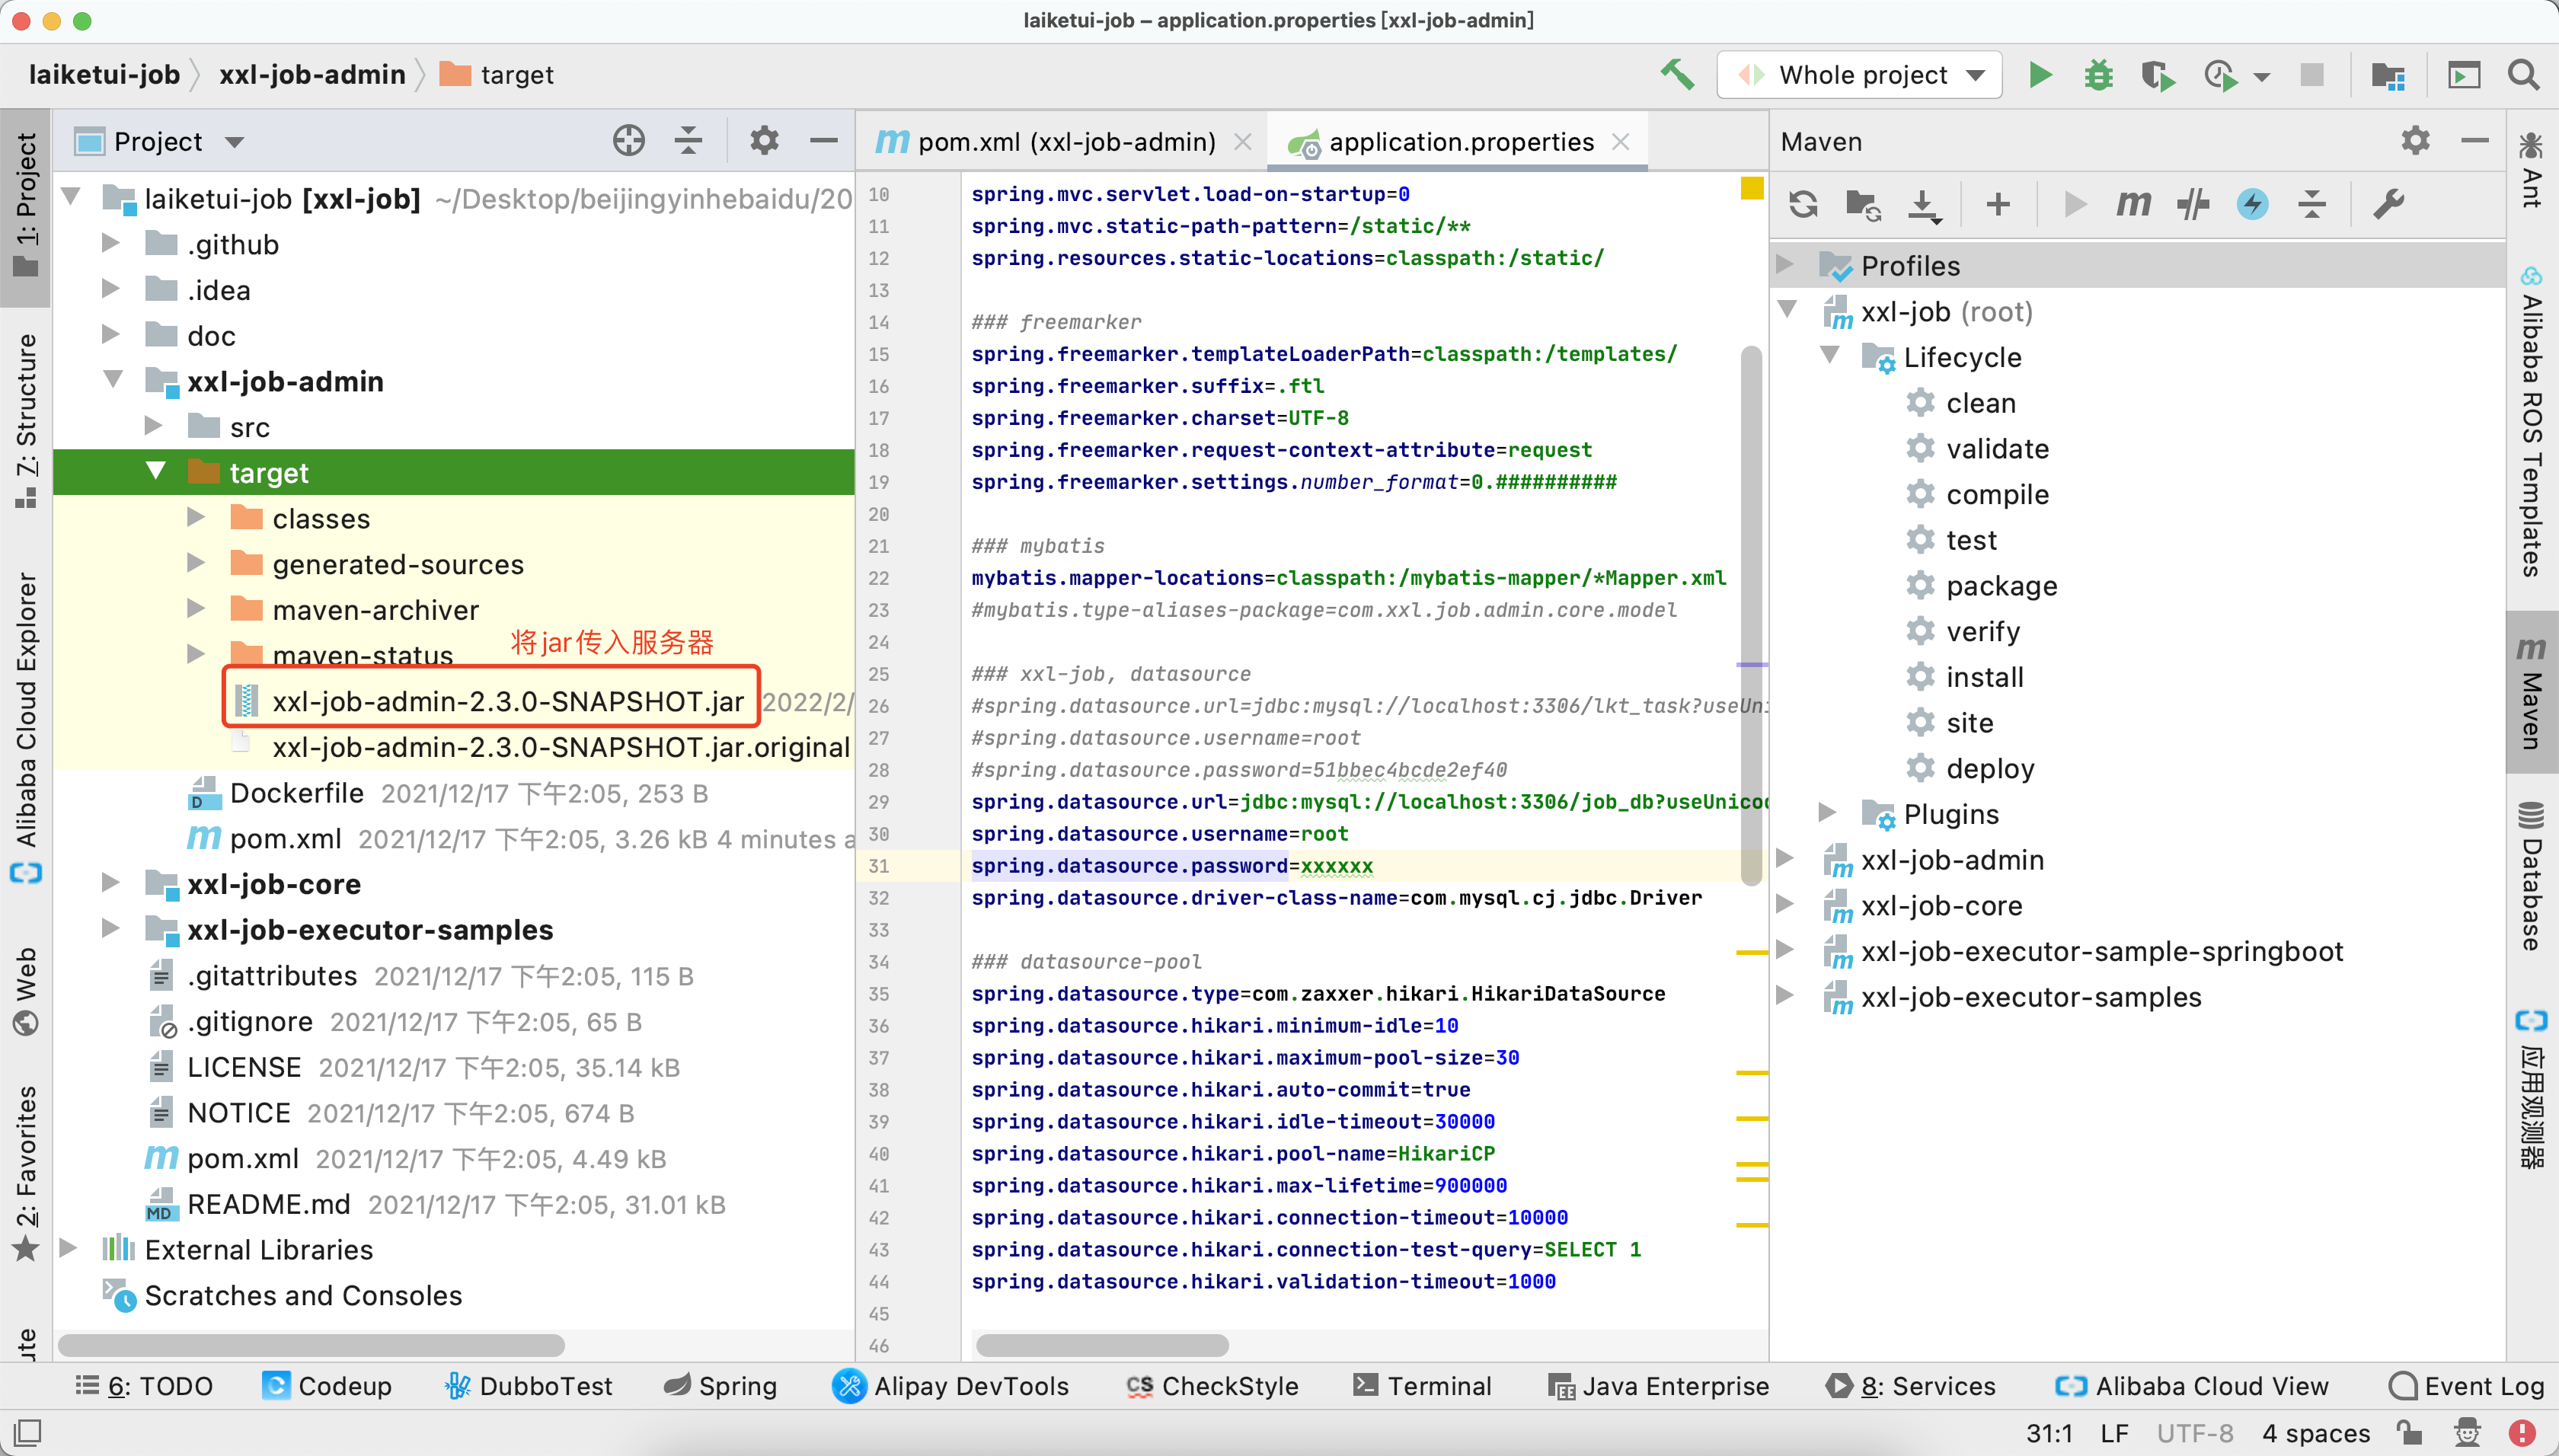Image resolution: width=2559 pixels, height=1456 pixels.
Task: Click the read-only lock icon in status bar
Action: (2408, 1433)
